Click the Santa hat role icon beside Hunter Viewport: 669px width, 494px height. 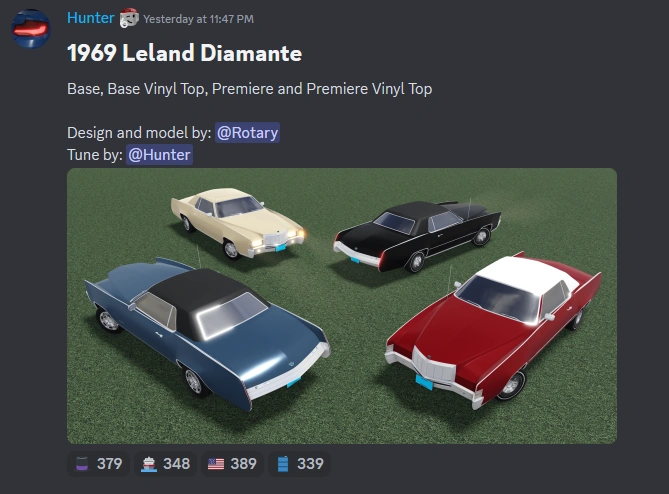[x=128, y=18]
